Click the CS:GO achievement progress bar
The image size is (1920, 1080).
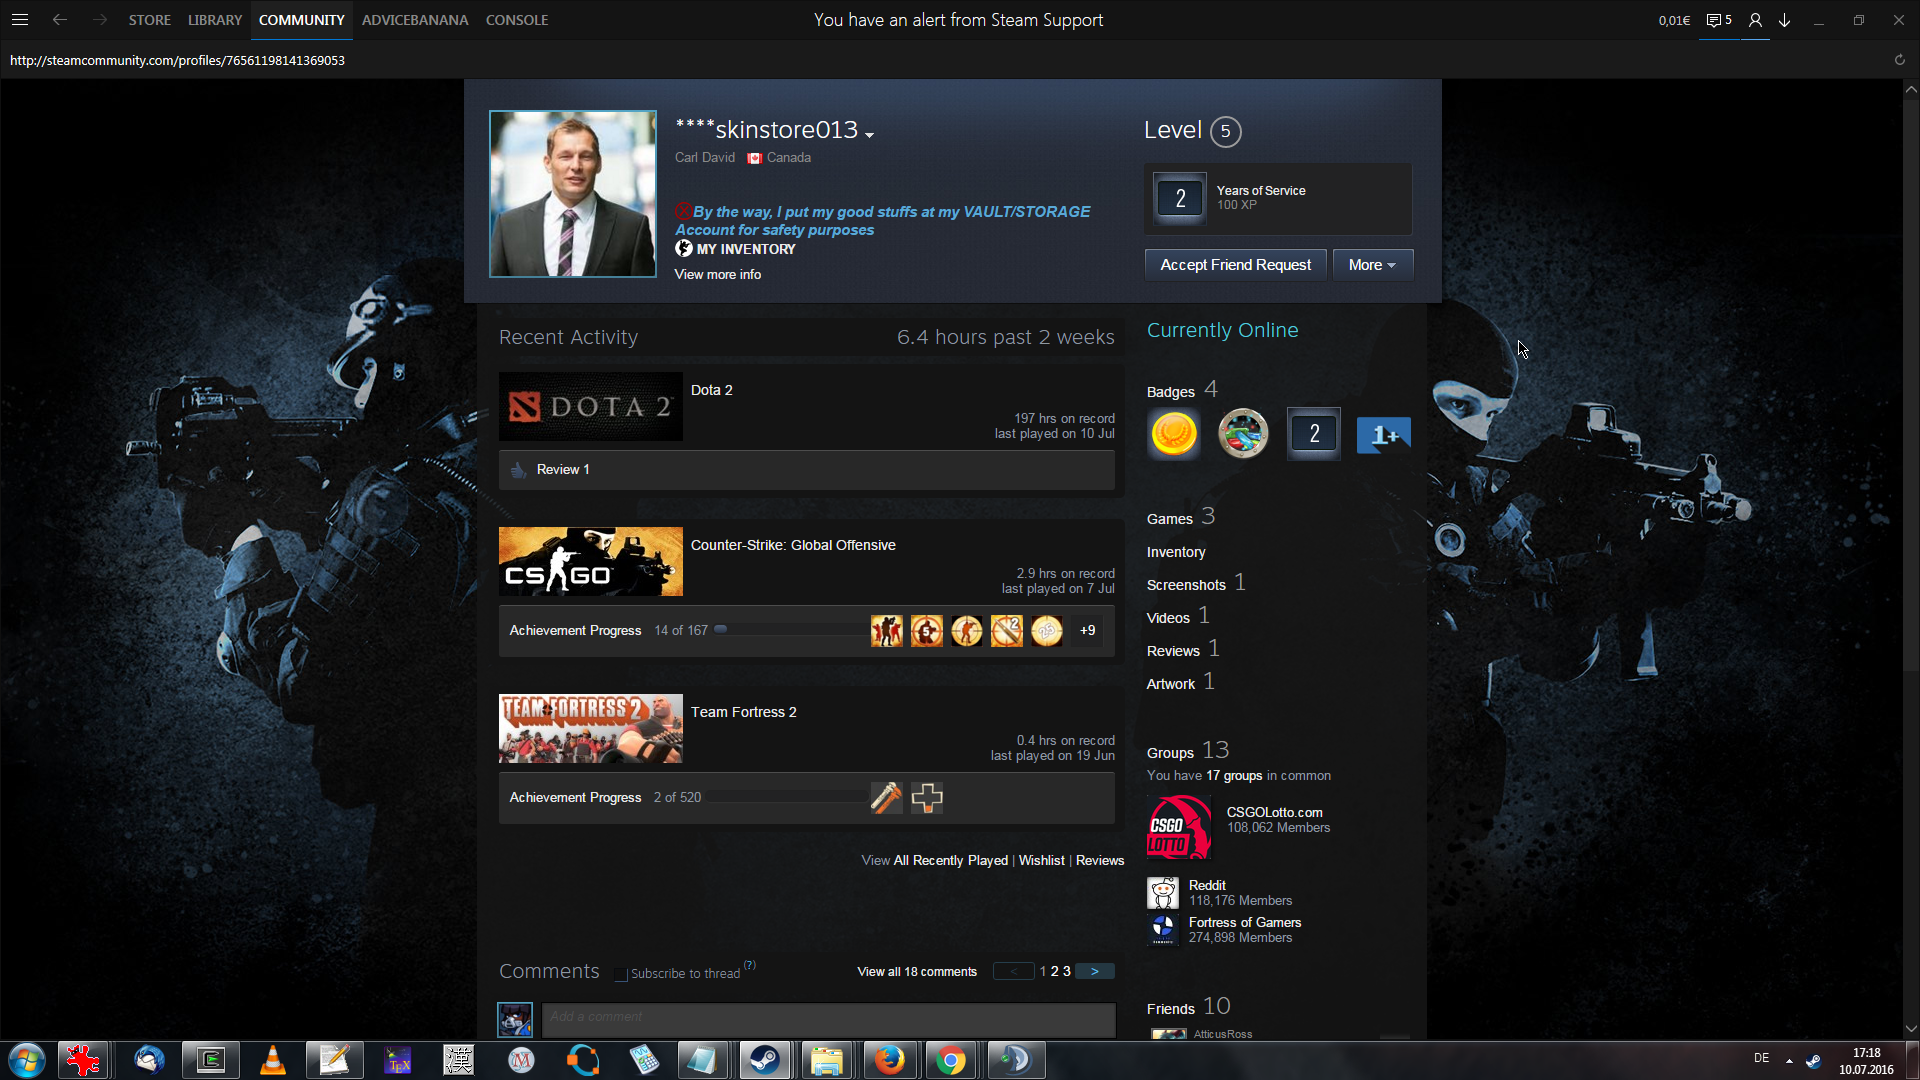coord(790,630)
